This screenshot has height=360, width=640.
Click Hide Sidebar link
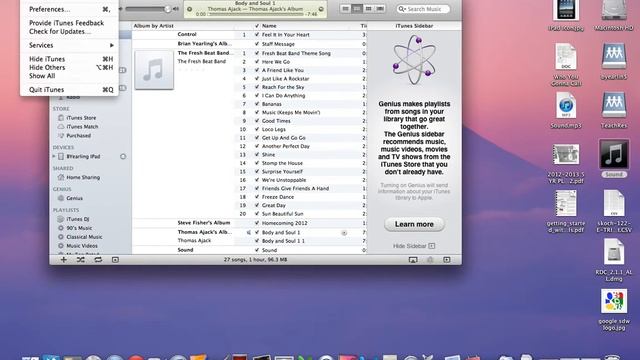pyautogui.click(x=414, y=246)
